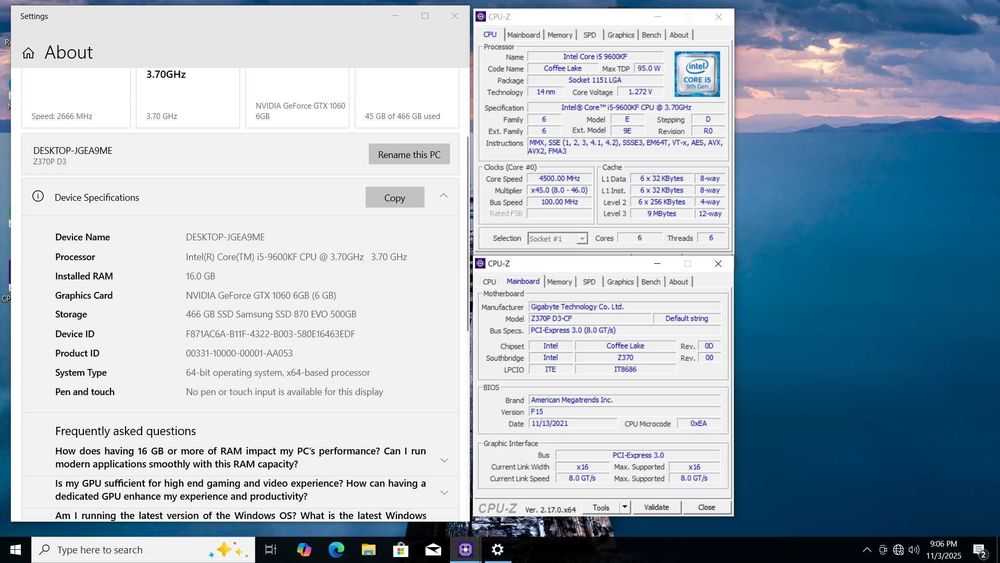The width and height of the screenshot is (1000, 563).
Task: Switch to CPU-Z using the taskbar icon
Action: 466,550
